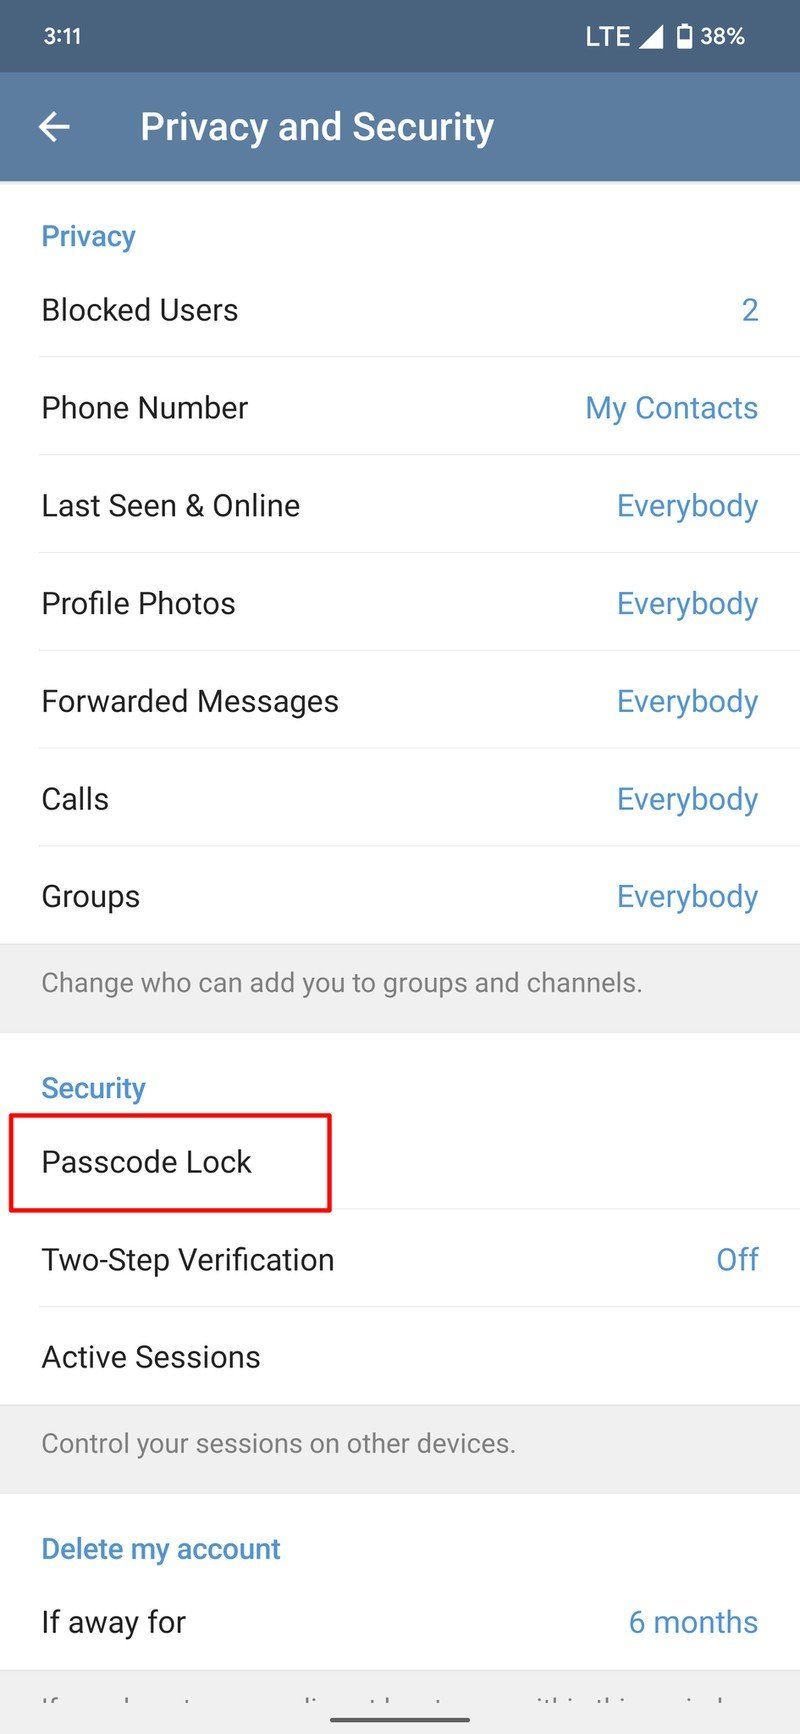Tap the Privacy section header
Screen dimensions: 800x1734
[x=88, y=236]
